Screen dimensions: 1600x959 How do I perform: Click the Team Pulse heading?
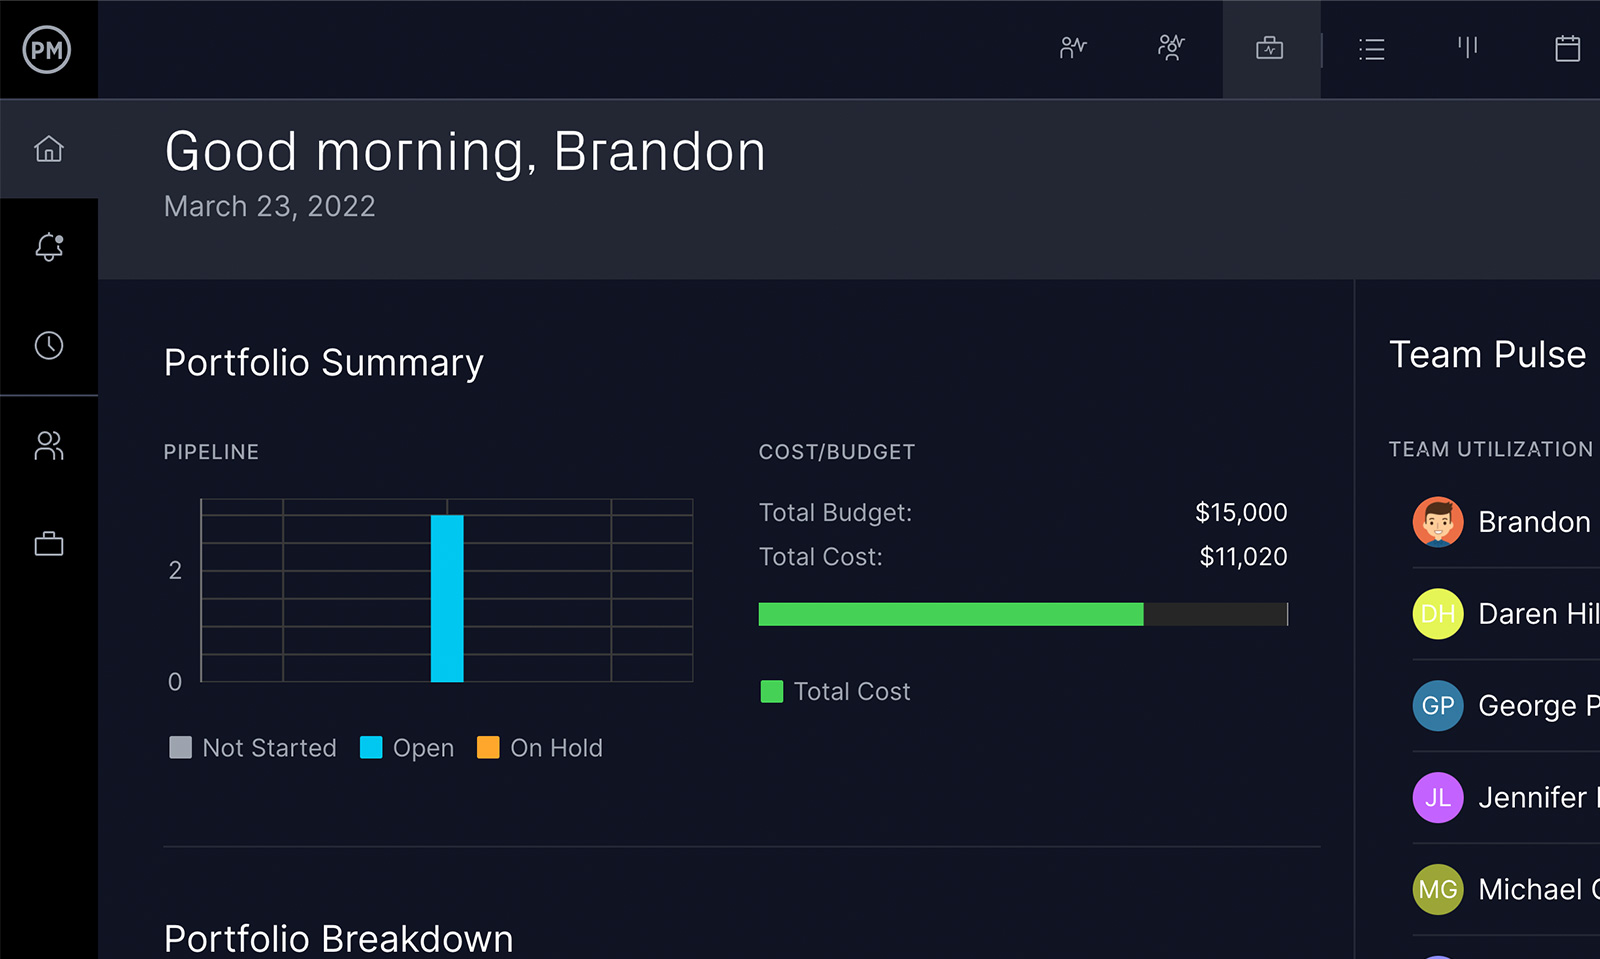1488,354
